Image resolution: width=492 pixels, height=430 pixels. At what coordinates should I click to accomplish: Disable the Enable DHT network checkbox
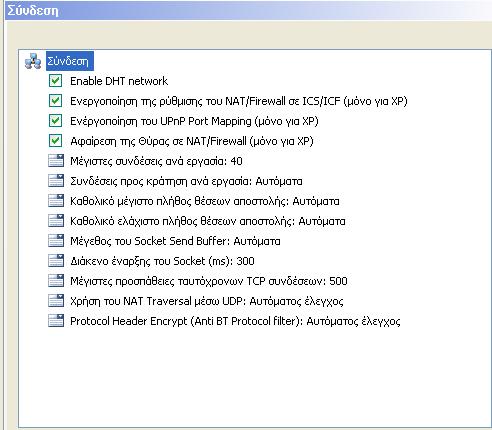pyautogui.click(x=55, y=81)
